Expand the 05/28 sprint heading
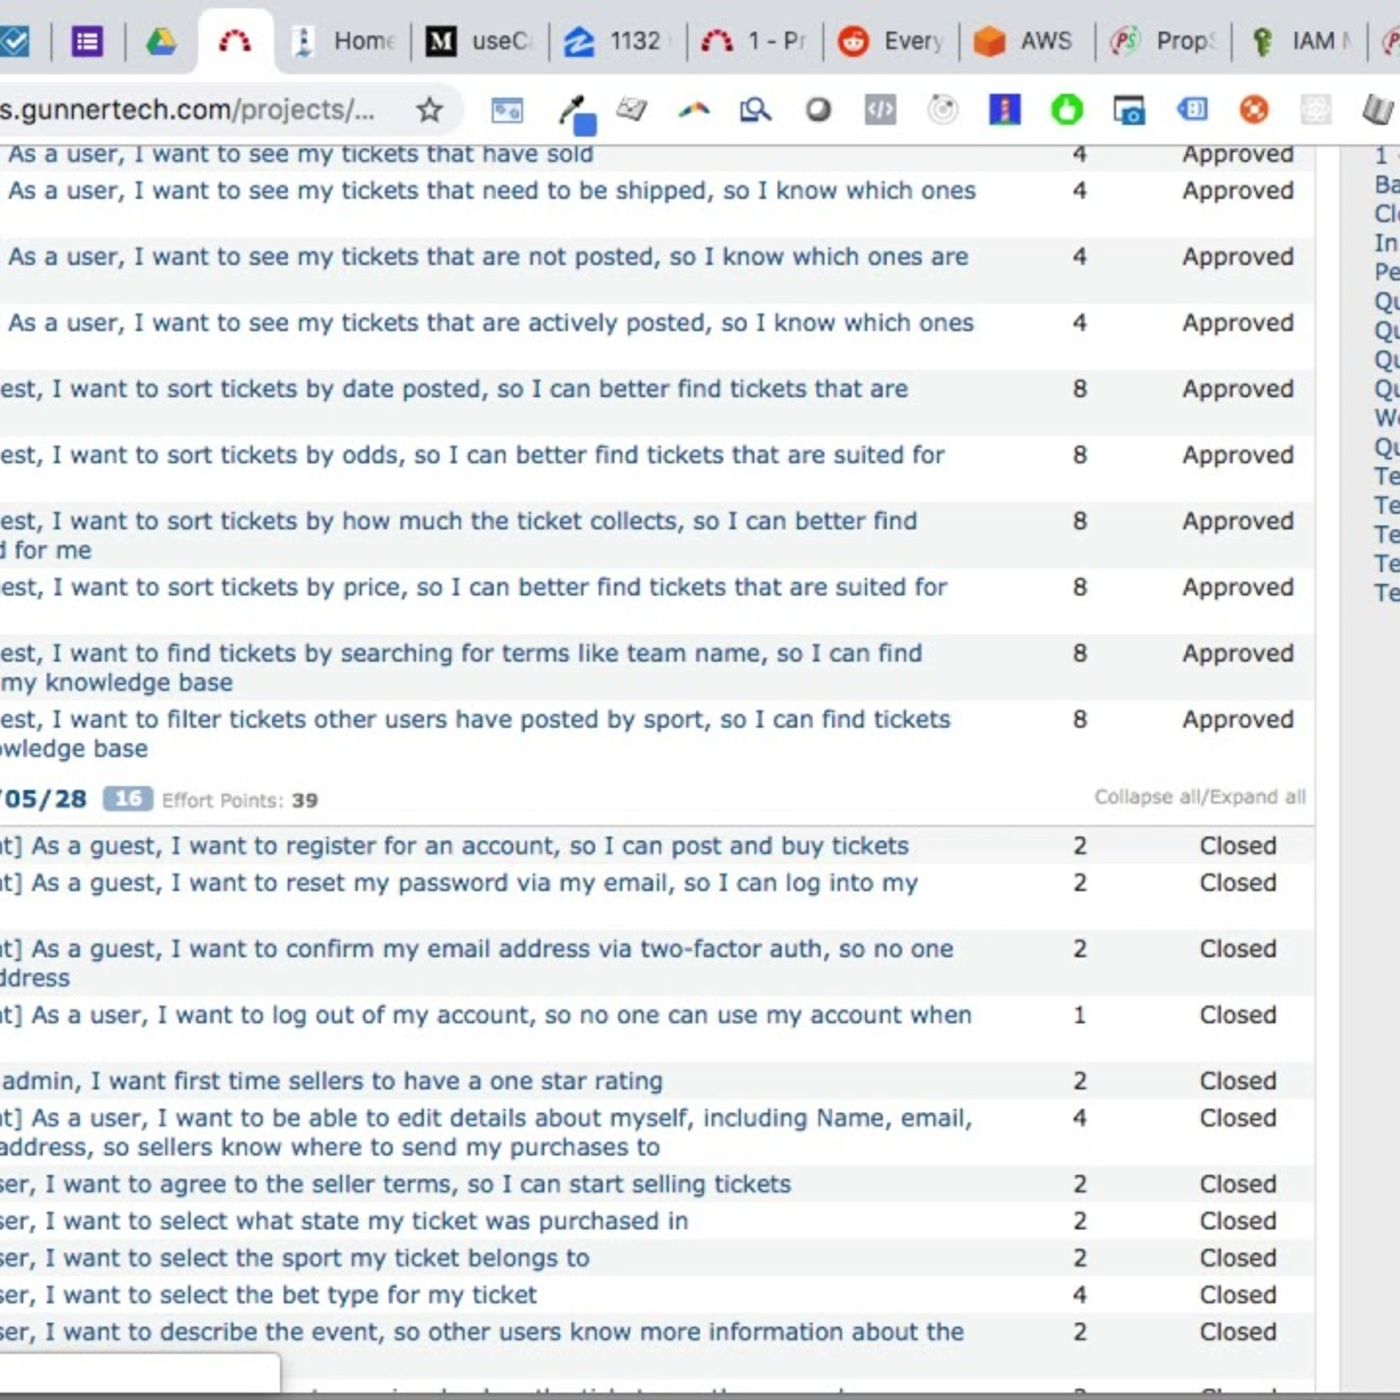The width and height of the screenshot is (1400, 1400). (44, 799)
